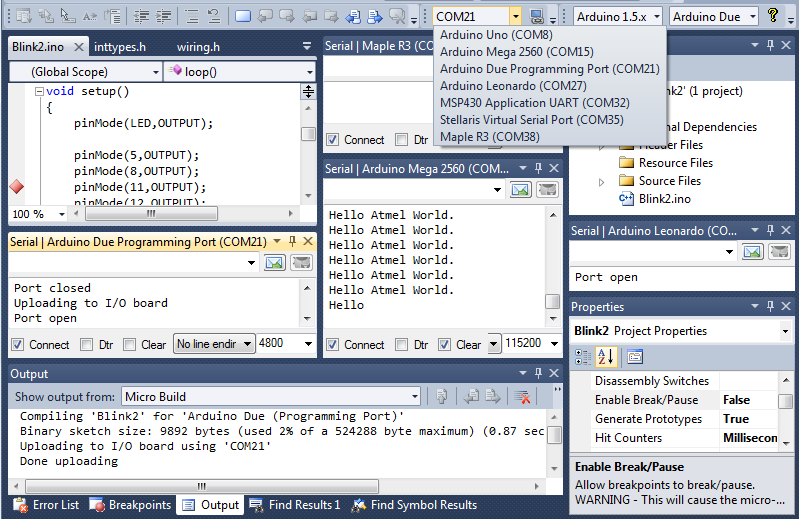Screen dimensions: 799x519
Task: Click the Uncomment Selected Lines icon
Action: (214, 16)
